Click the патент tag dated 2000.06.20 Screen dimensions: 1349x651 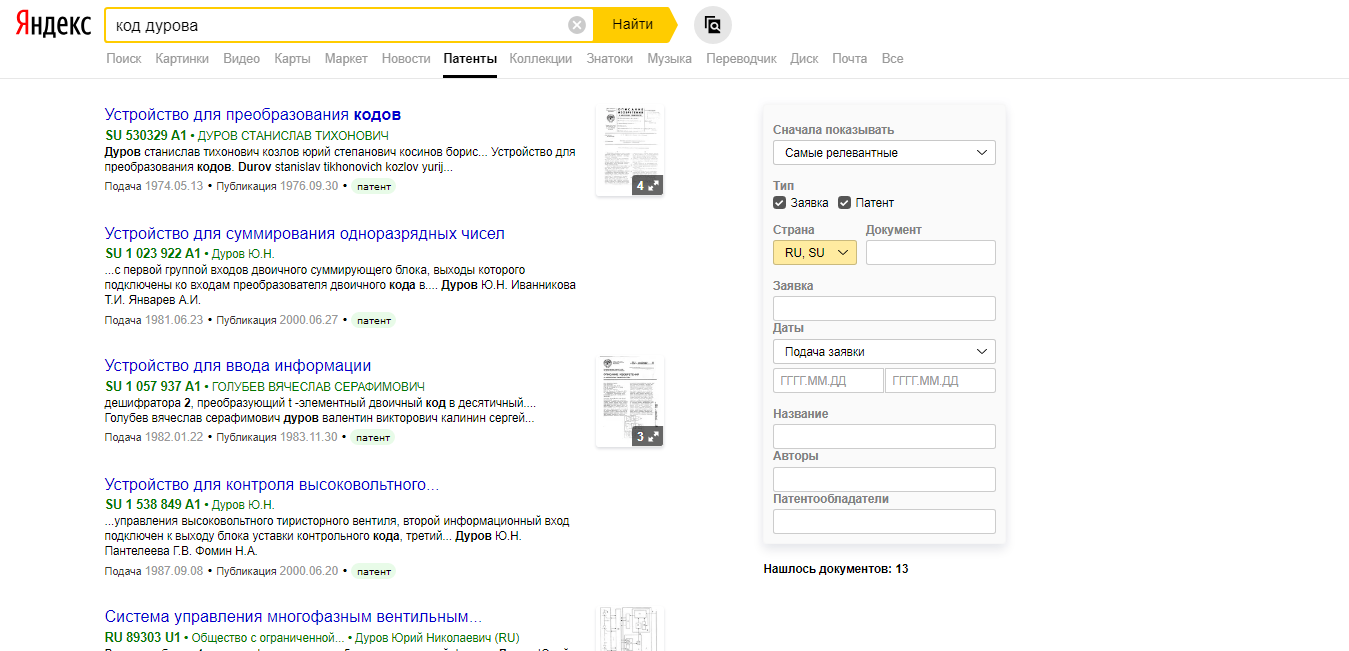[374, 571]
